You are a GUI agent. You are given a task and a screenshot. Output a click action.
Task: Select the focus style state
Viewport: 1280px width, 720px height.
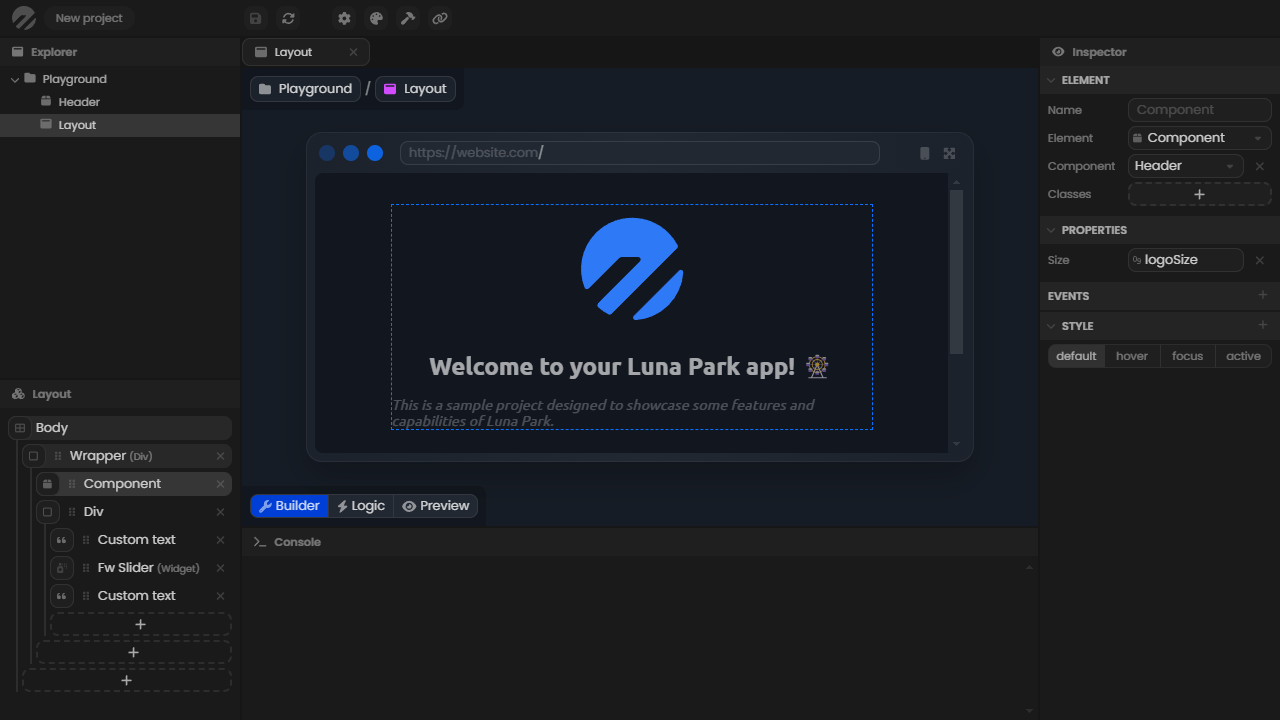[1188, 356]
